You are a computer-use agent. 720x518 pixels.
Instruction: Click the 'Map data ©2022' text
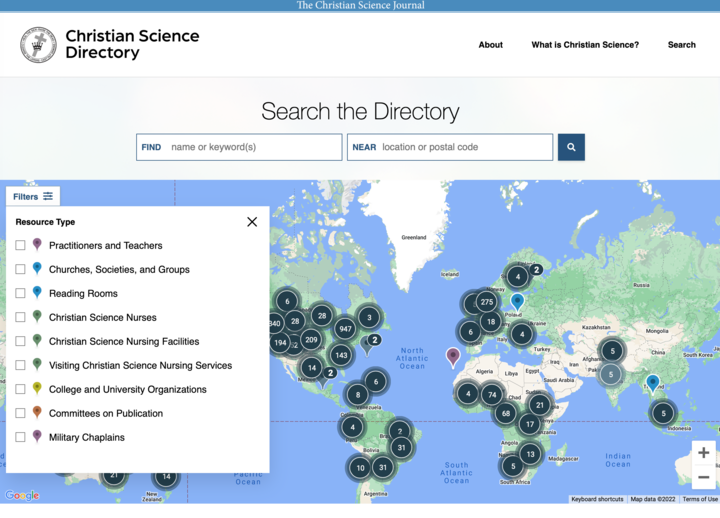tap(653, 499)
